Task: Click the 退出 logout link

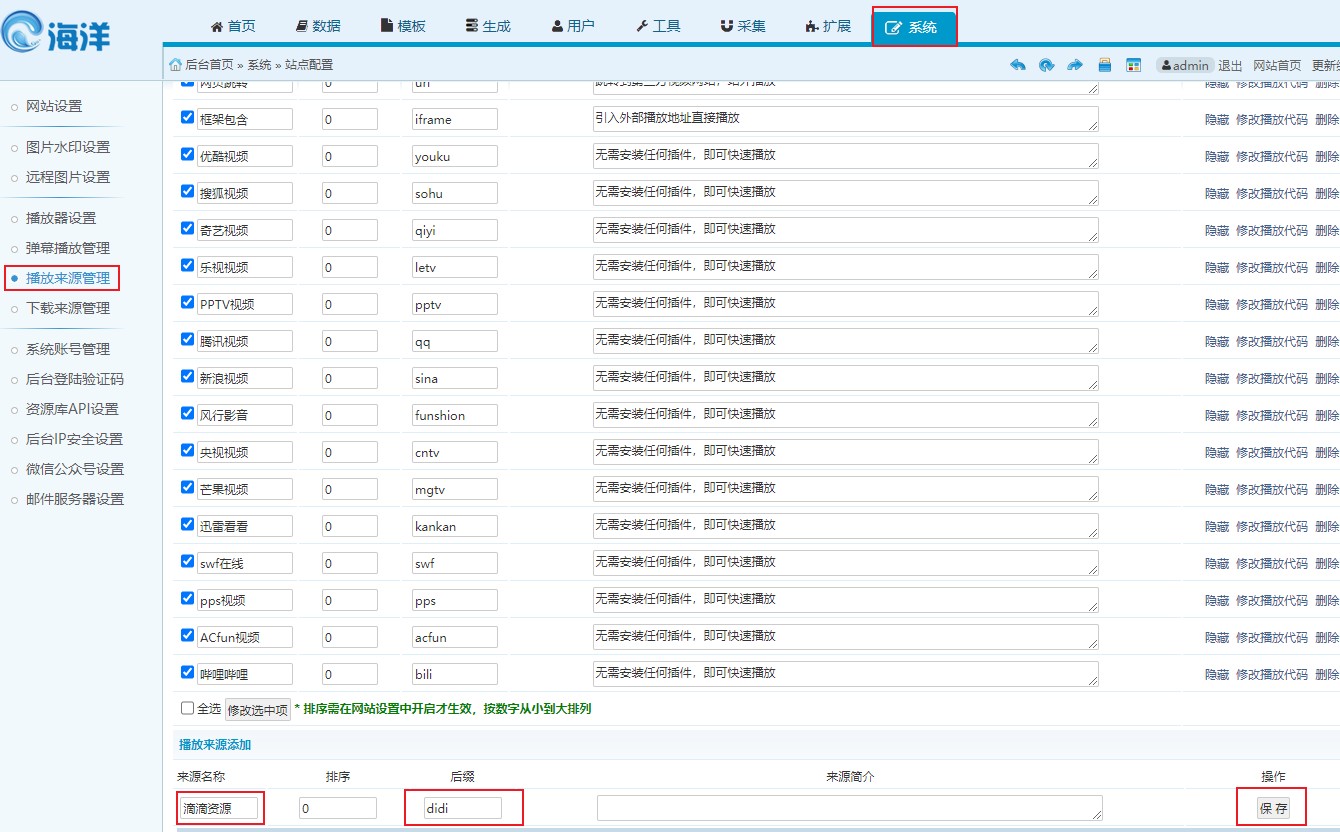Action: [x=1230, y=66]
